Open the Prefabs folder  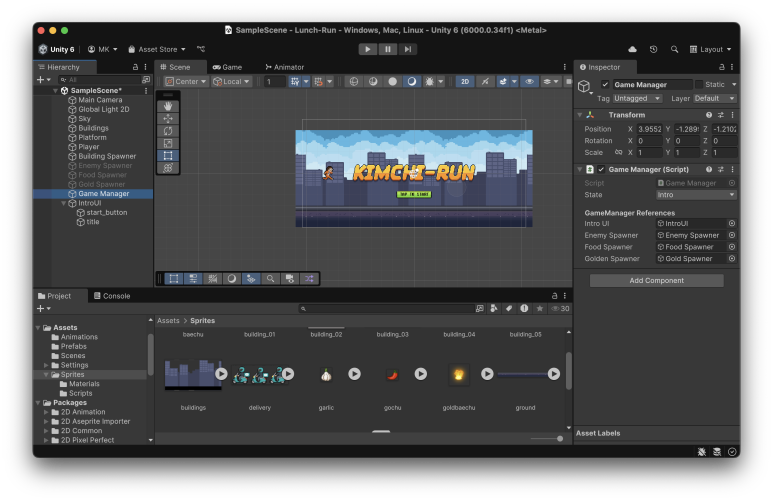point(73,346)
